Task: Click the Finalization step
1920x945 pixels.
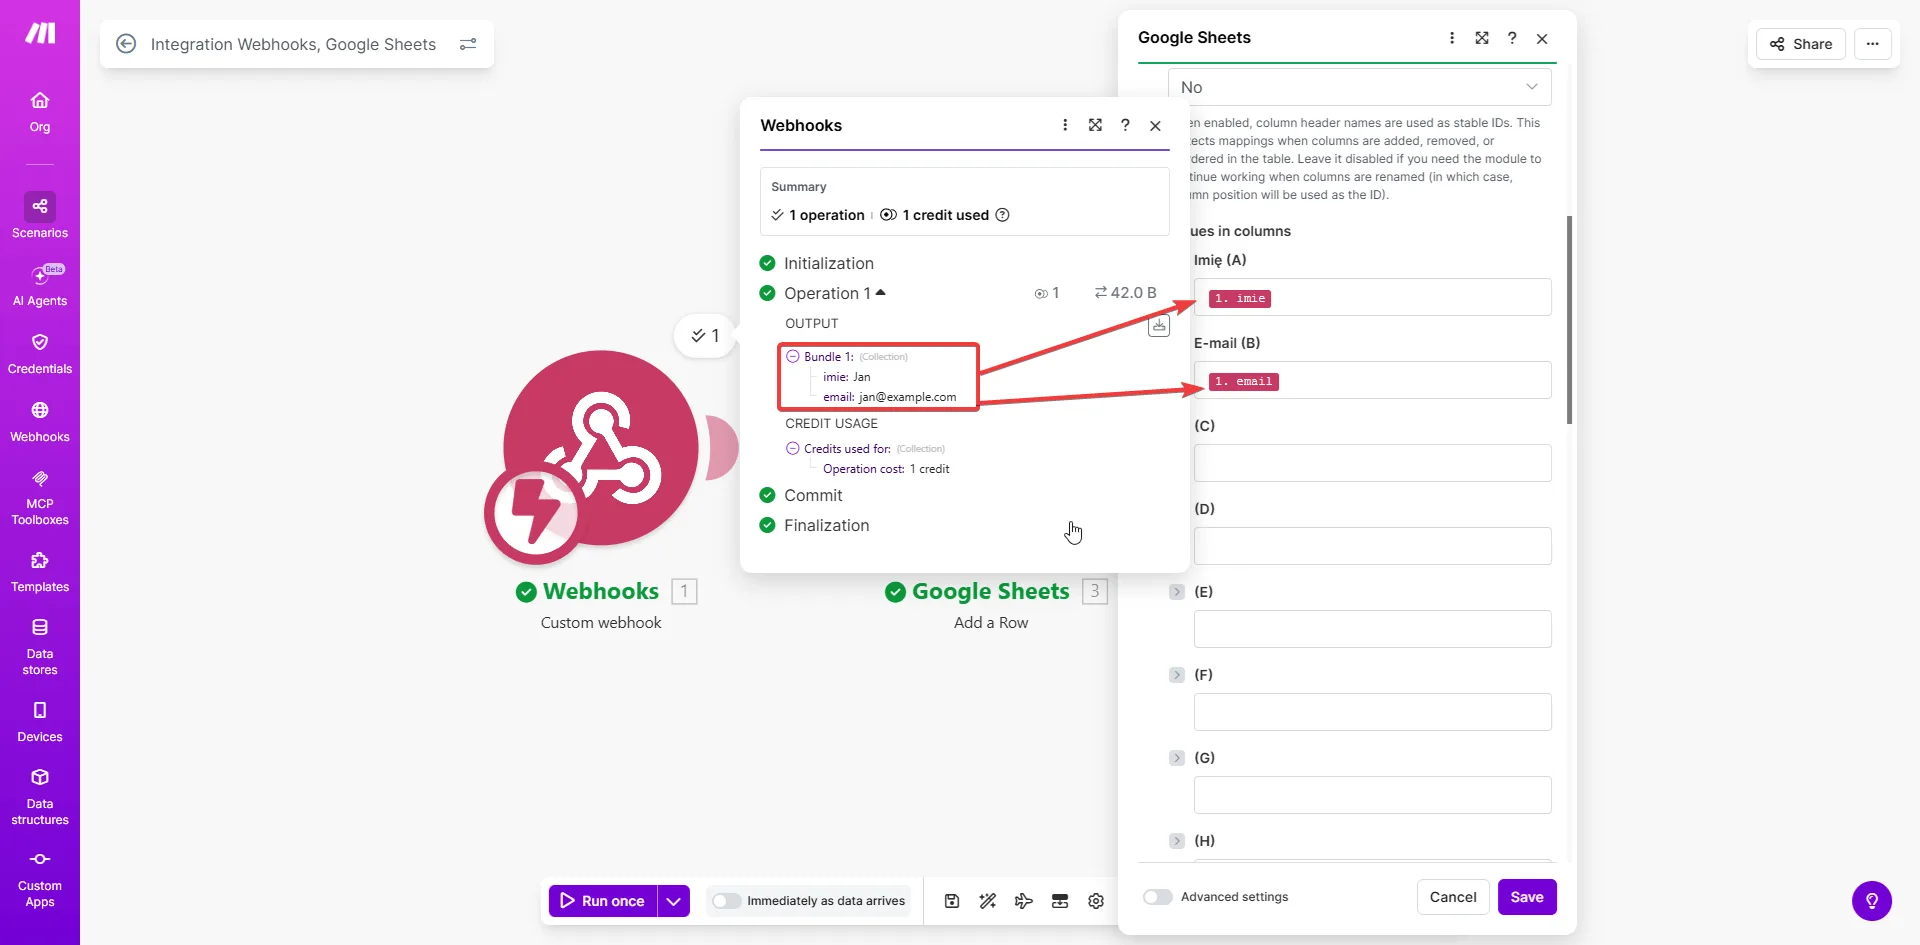Action: [x=827, y=525]
